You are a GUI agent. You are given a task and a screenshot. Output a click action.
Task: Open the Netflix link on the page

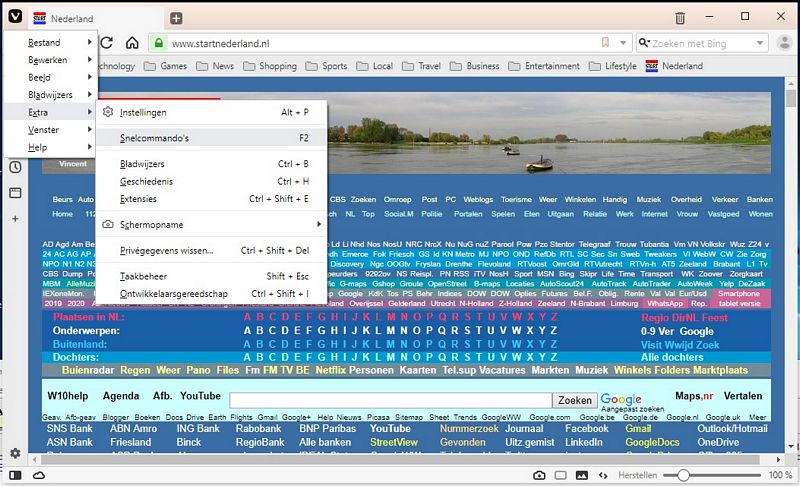click(x=331, y=370)
